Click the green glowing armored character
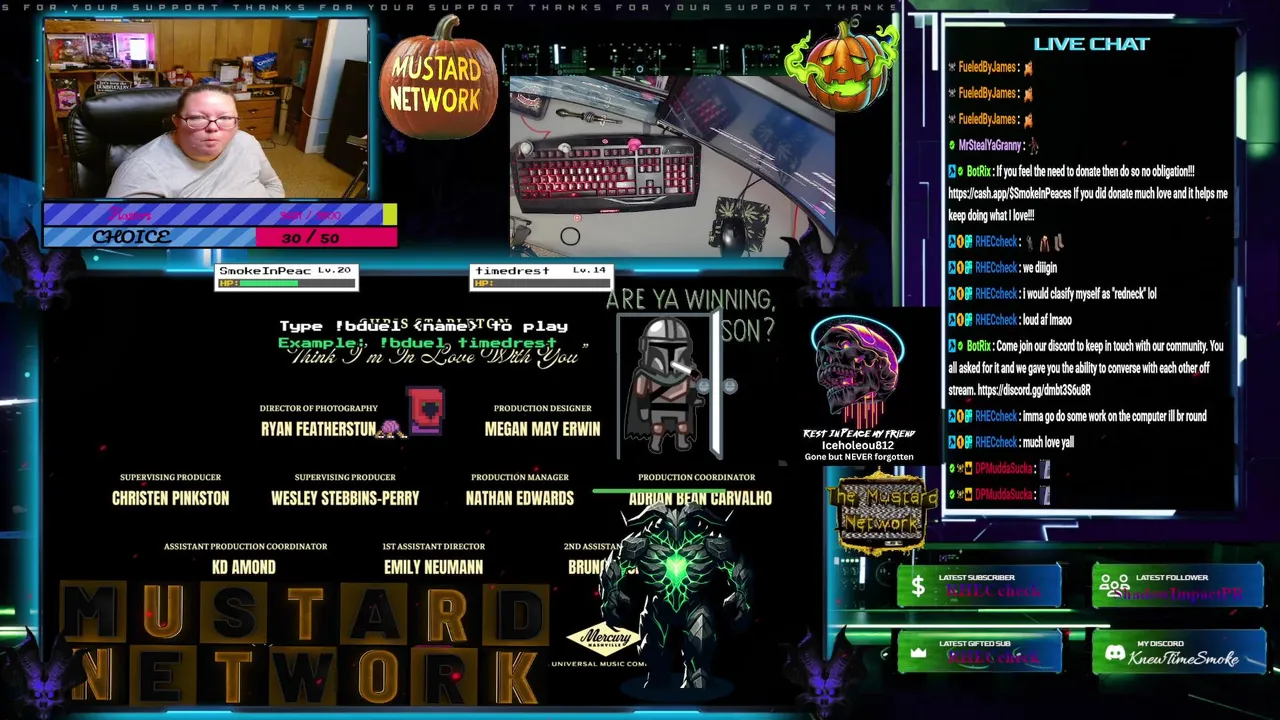Viewport: 1280px width, 720px height. click(x=677, y=595)
